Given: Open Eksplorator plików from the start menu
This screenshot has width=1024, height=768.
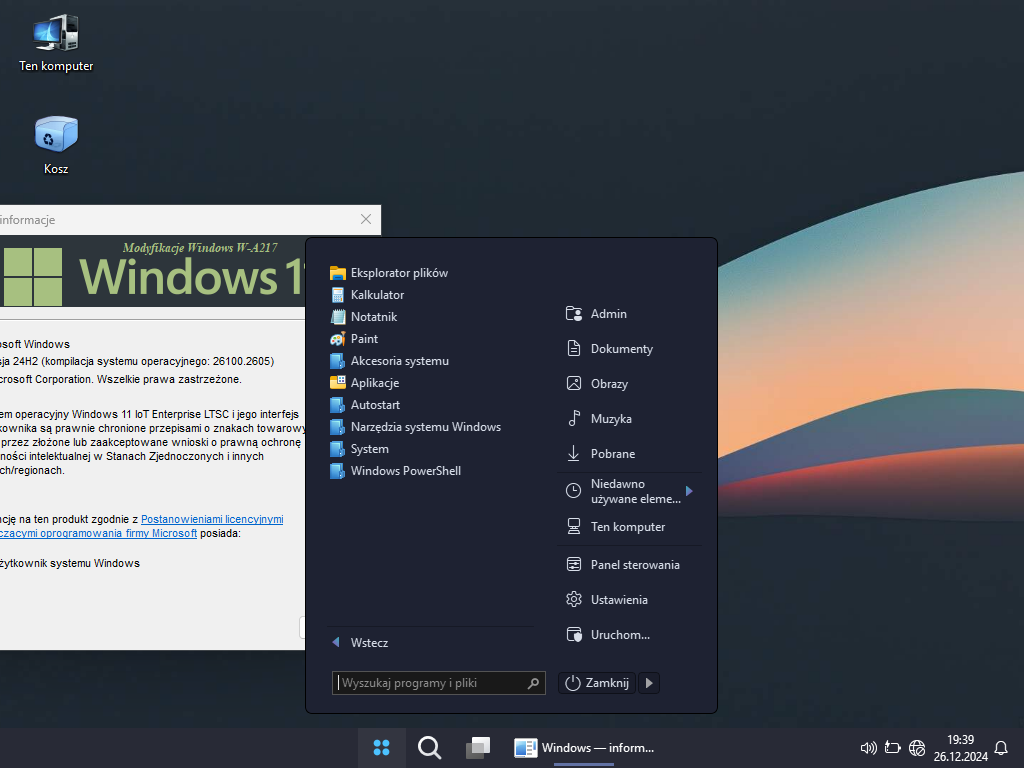Looking at the screenshot, I should 398,273.
